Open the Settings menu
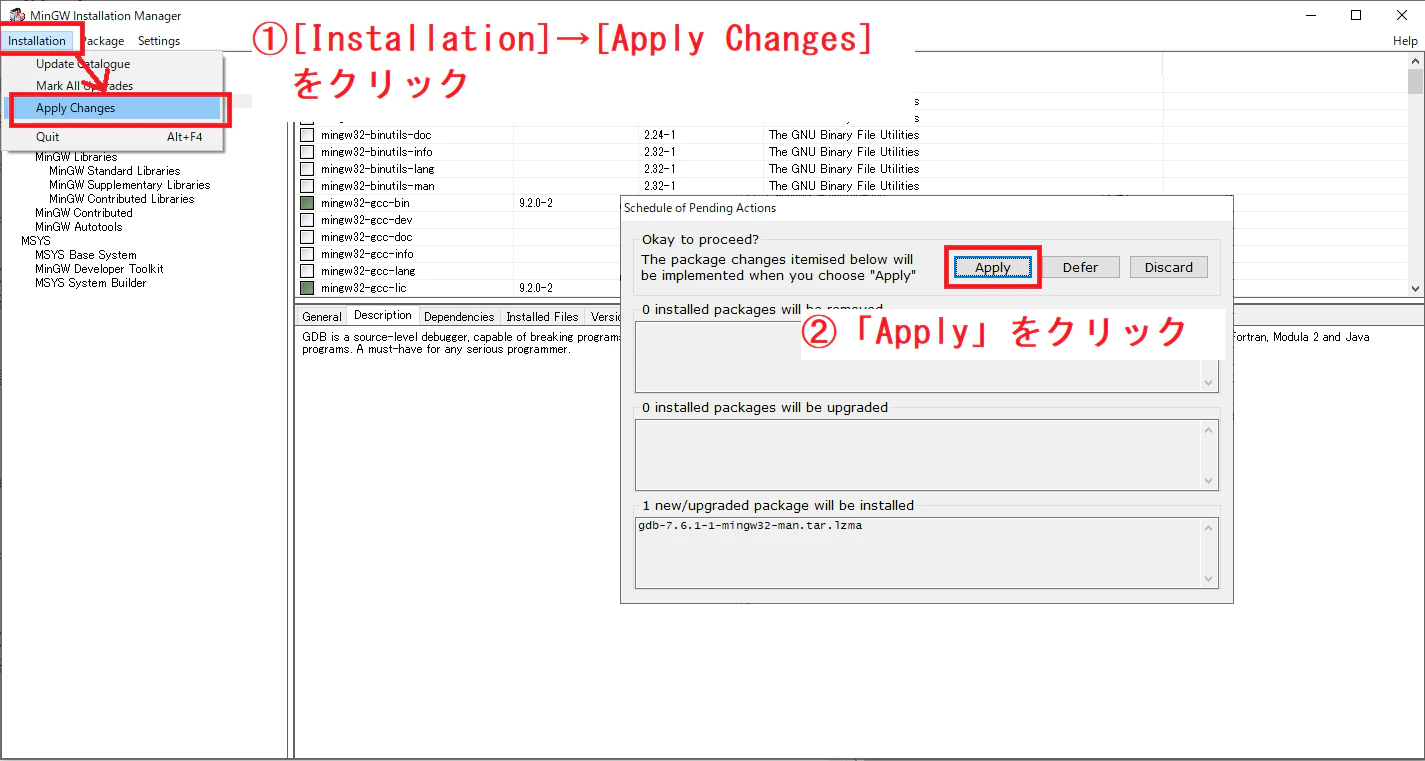Viewport: 1425px width, 761px height. pyautogui.click(x=159, y=41)
